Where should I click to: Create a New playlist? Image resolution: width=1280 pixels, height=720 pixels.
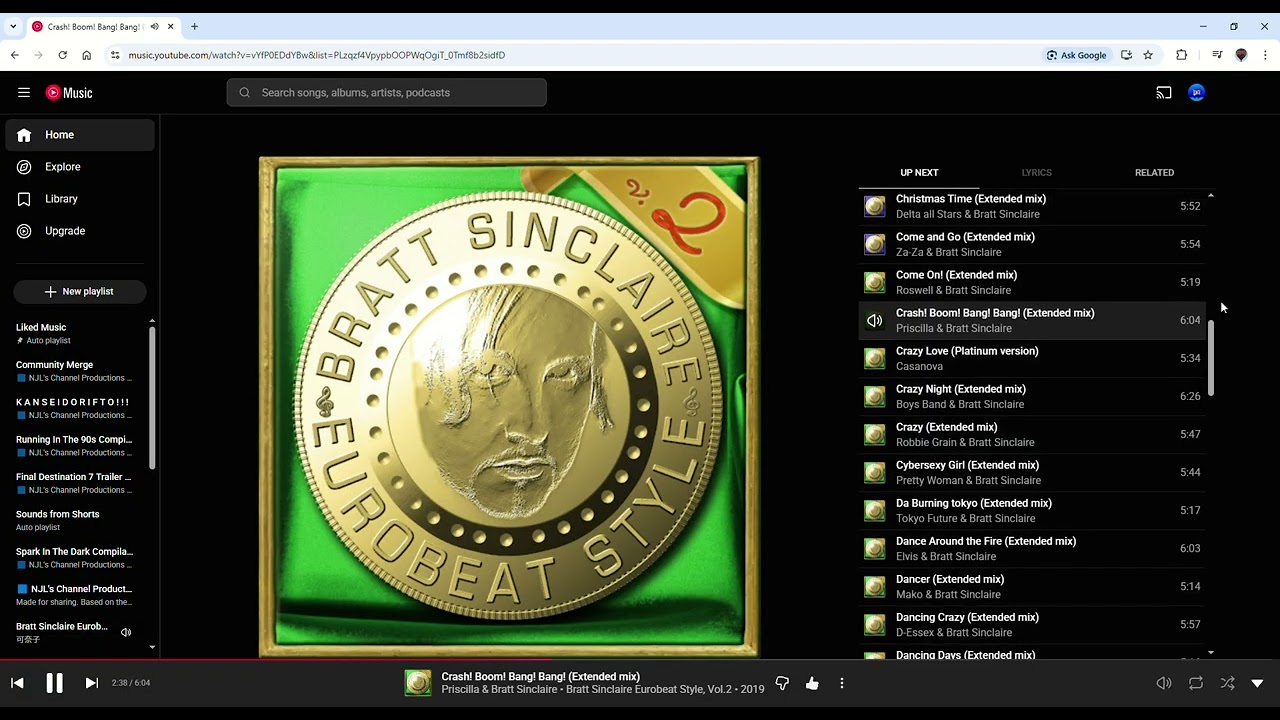point(80,291)
